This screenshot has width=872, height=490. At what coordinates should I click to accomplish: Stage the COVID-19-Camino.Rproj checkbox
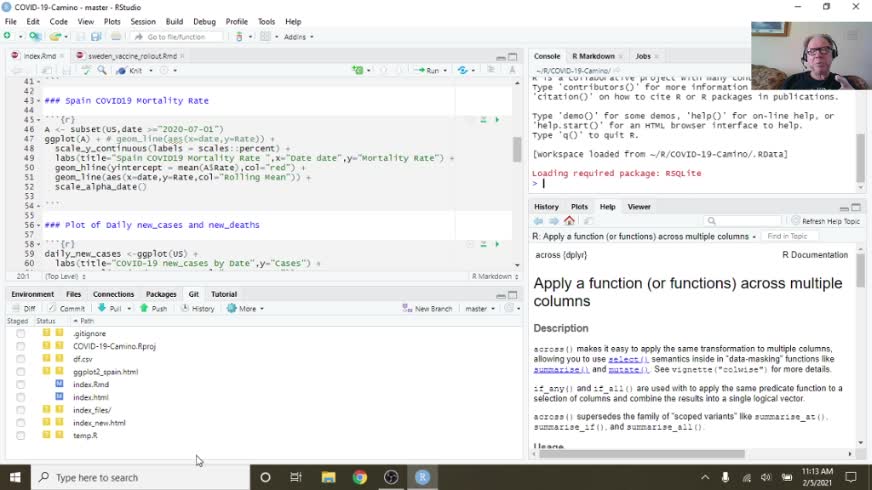pos(21,347)
